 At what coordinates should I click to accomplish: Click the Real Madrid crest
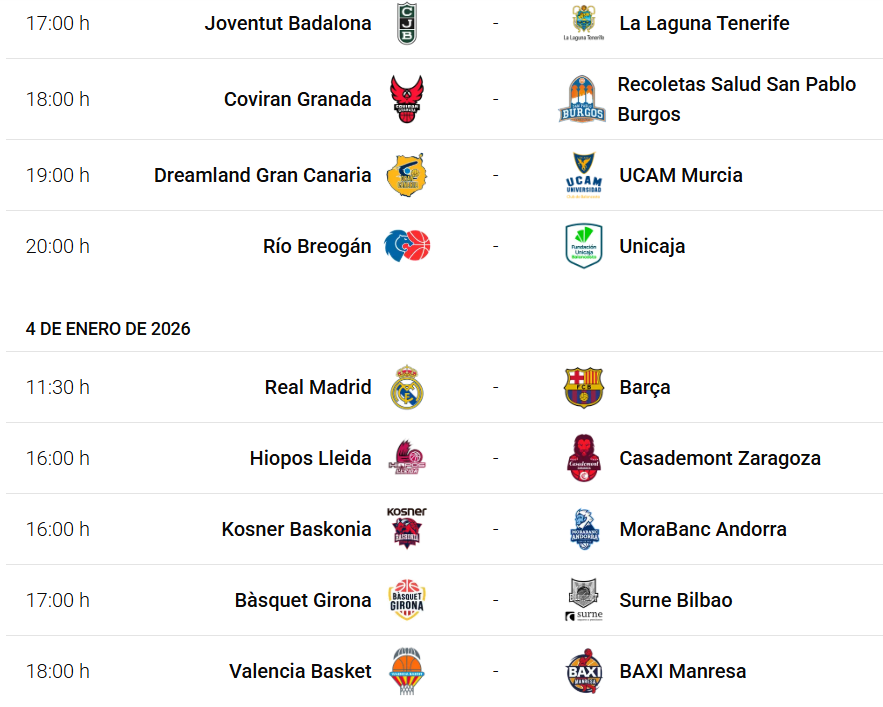[x=407, y=387]
